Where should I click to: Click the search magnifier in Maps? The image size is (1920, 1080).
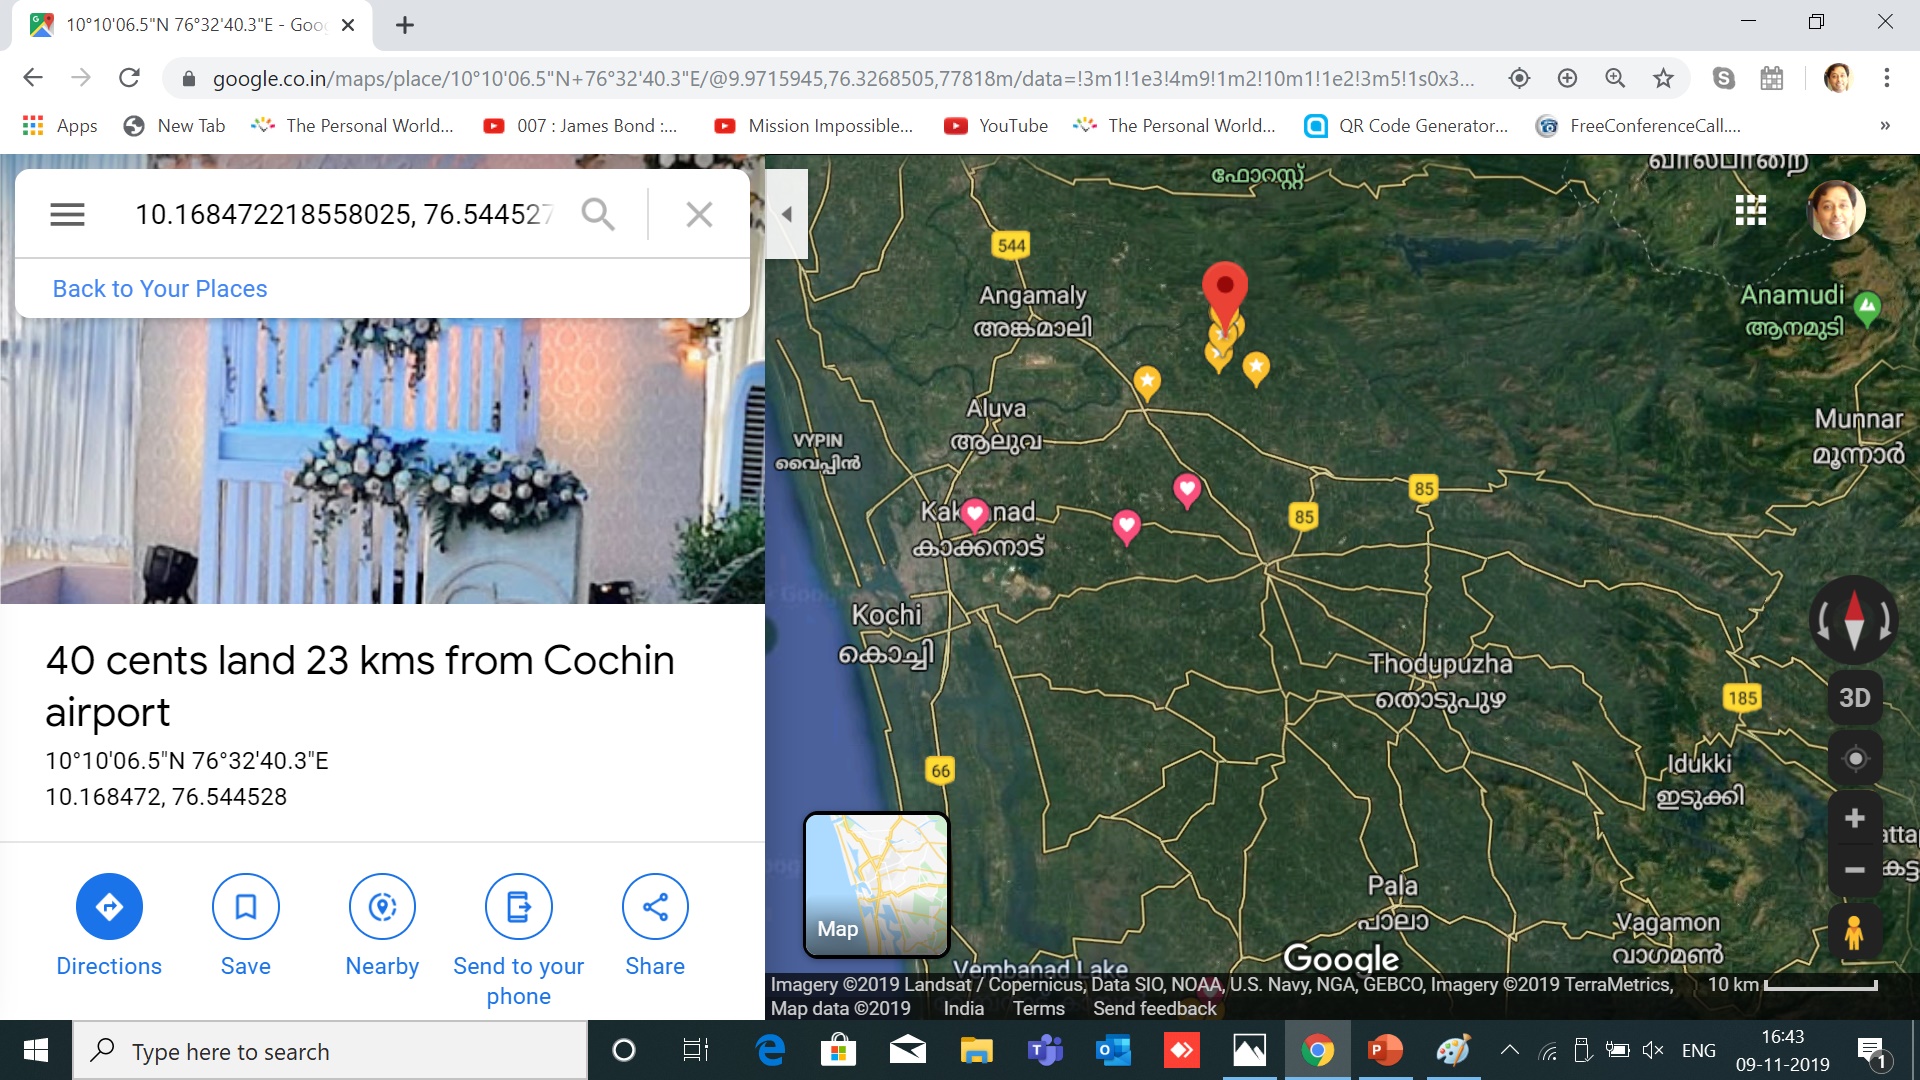(598, 214)
